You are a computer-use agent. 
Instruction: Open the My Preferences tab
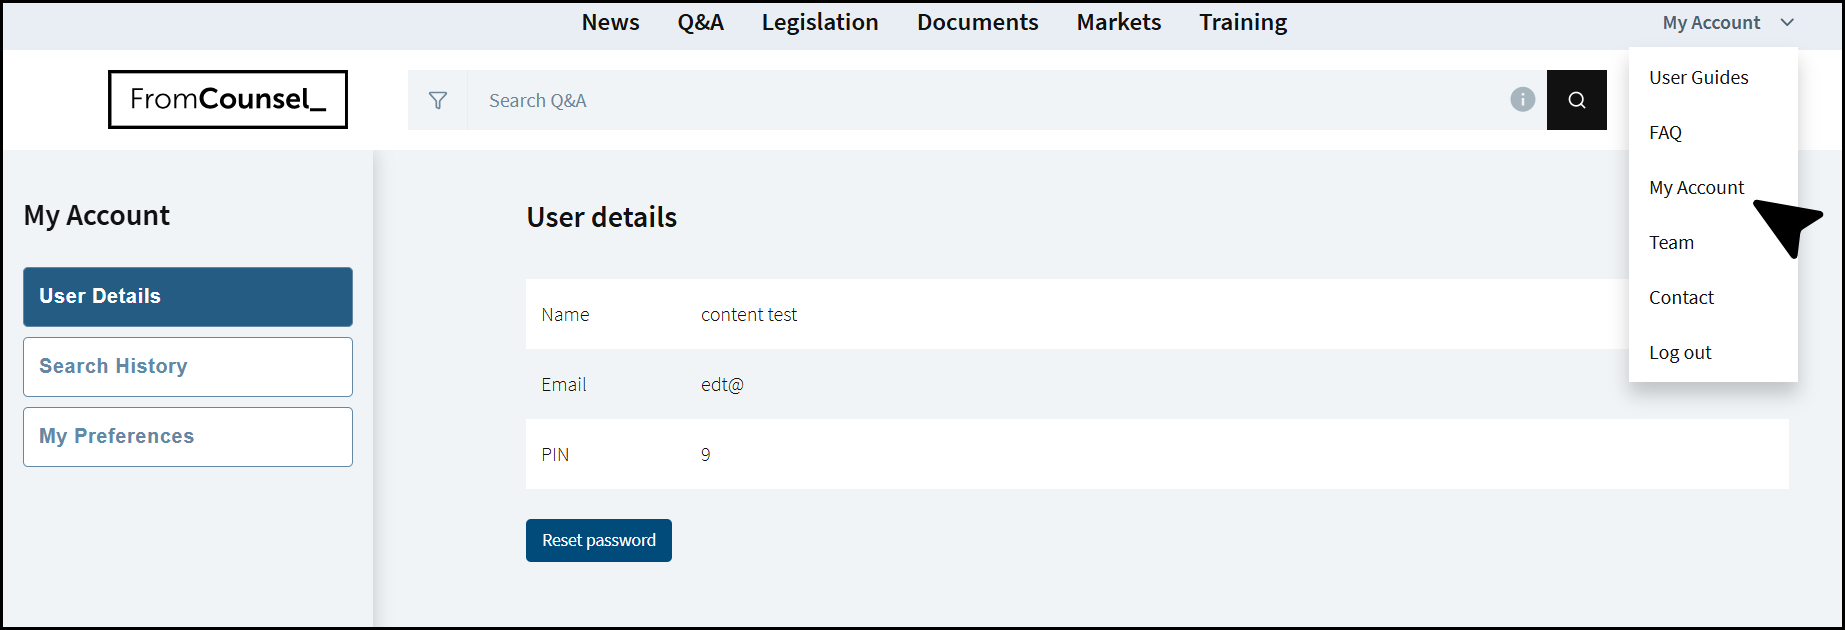coord(188,437)
